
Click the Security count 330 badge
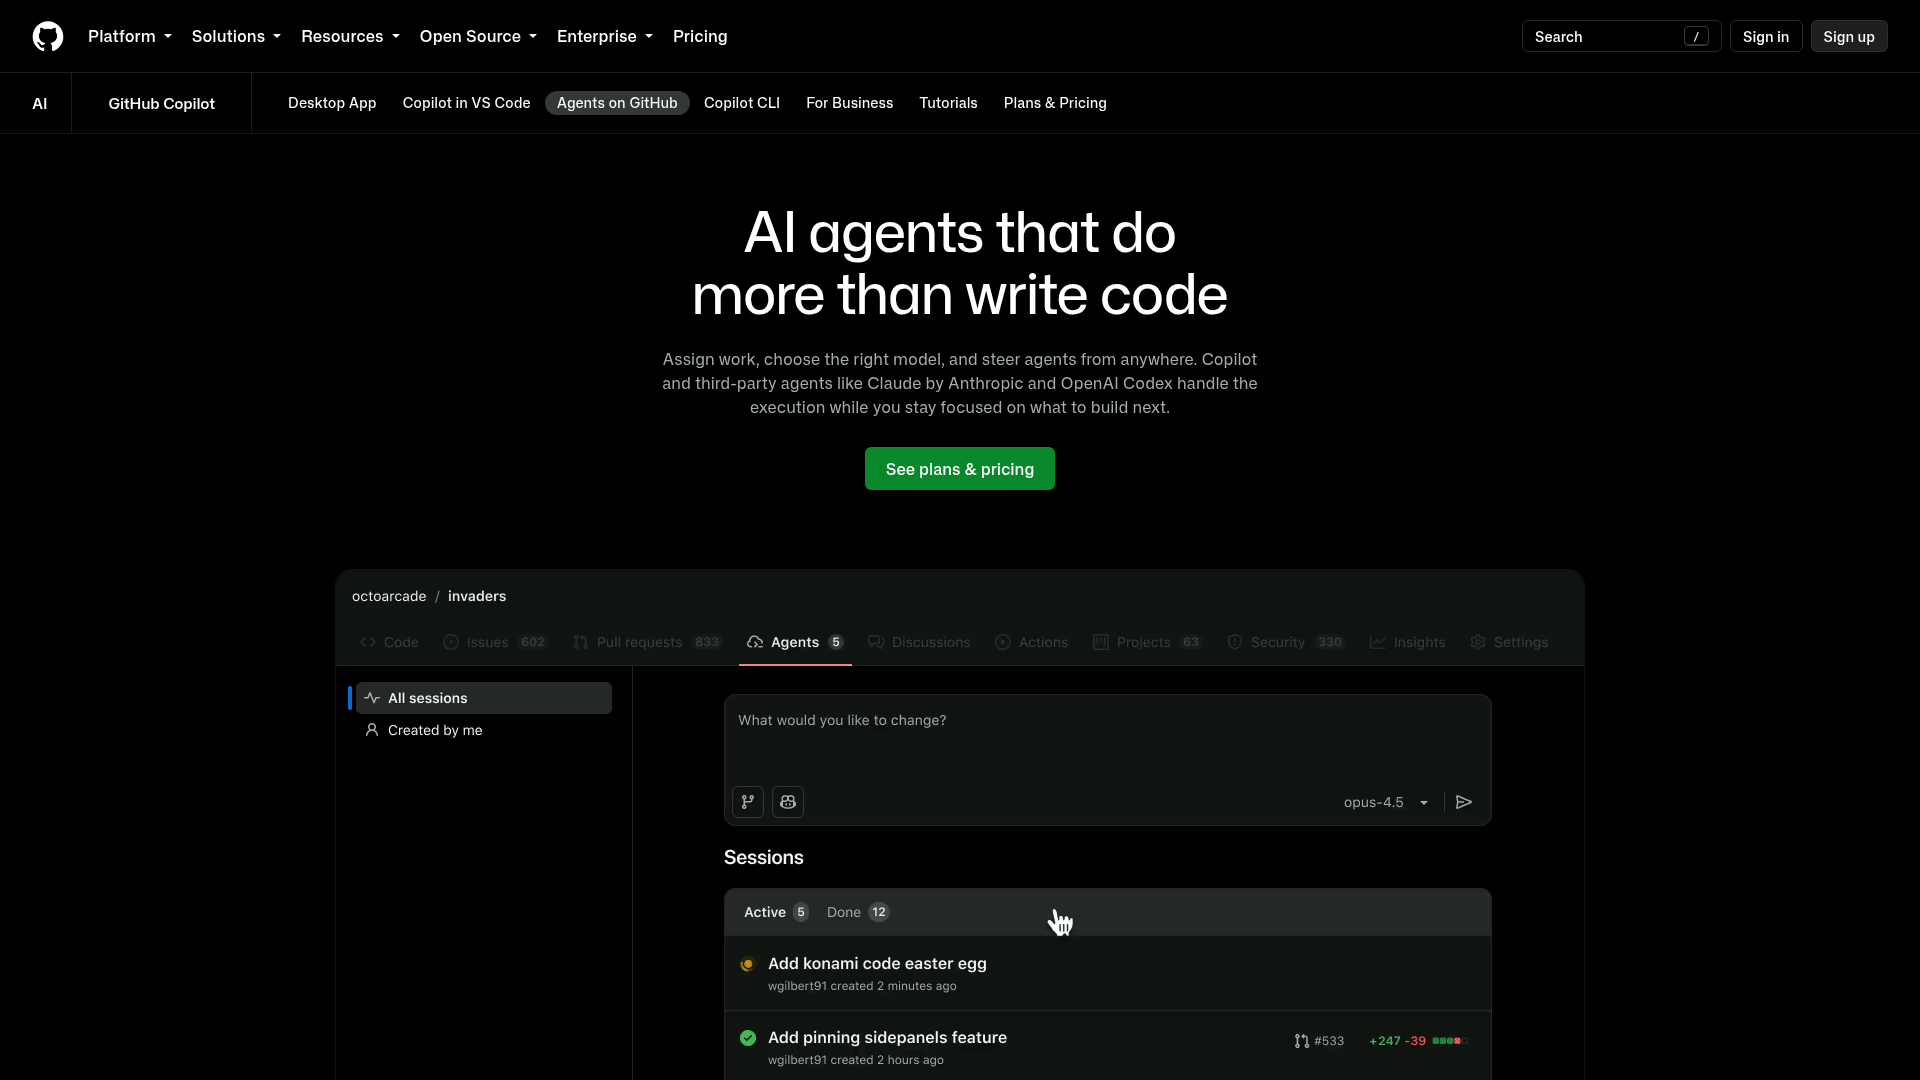pyautogui.click(x=1330, y=642)
